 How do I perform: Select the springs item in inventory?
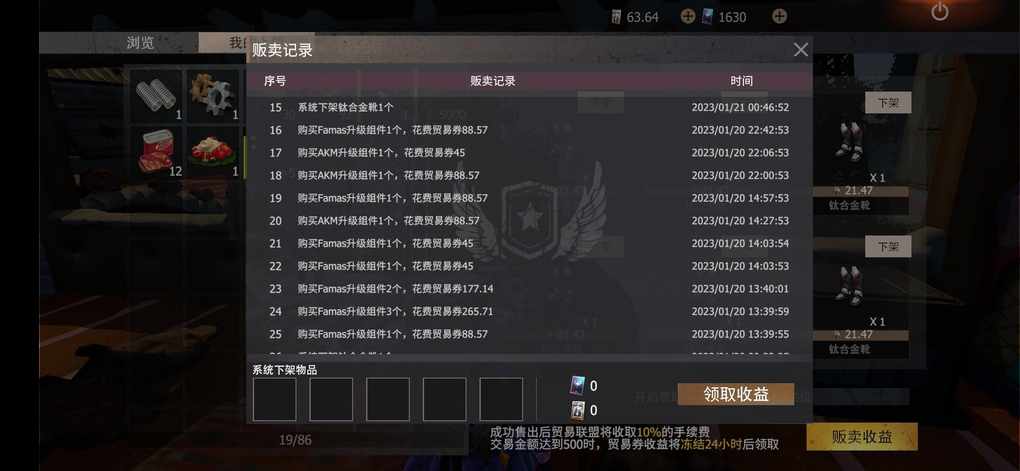click(x=156, y=96)
